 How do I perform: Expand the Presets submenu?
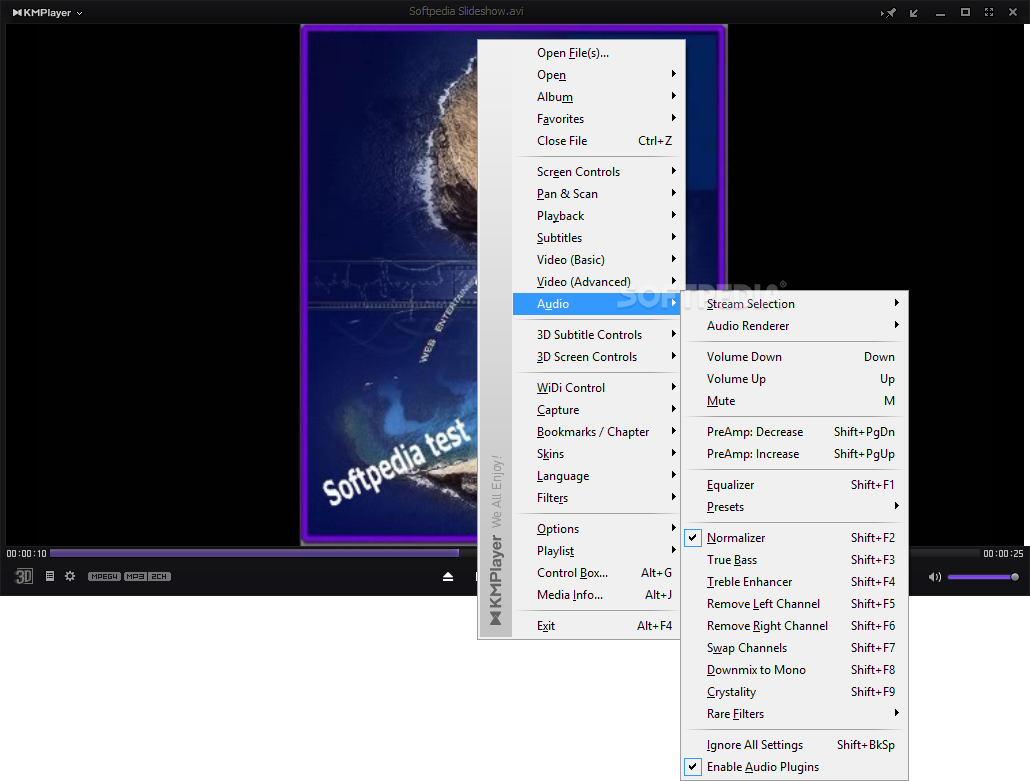click(x=795, y=507)
